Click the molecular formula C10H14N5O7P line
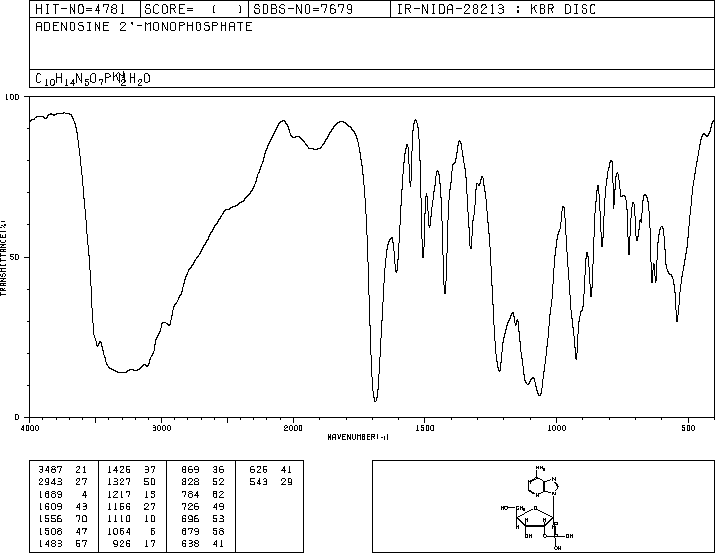This screenshot has width=715, height=553. point(93,79)
